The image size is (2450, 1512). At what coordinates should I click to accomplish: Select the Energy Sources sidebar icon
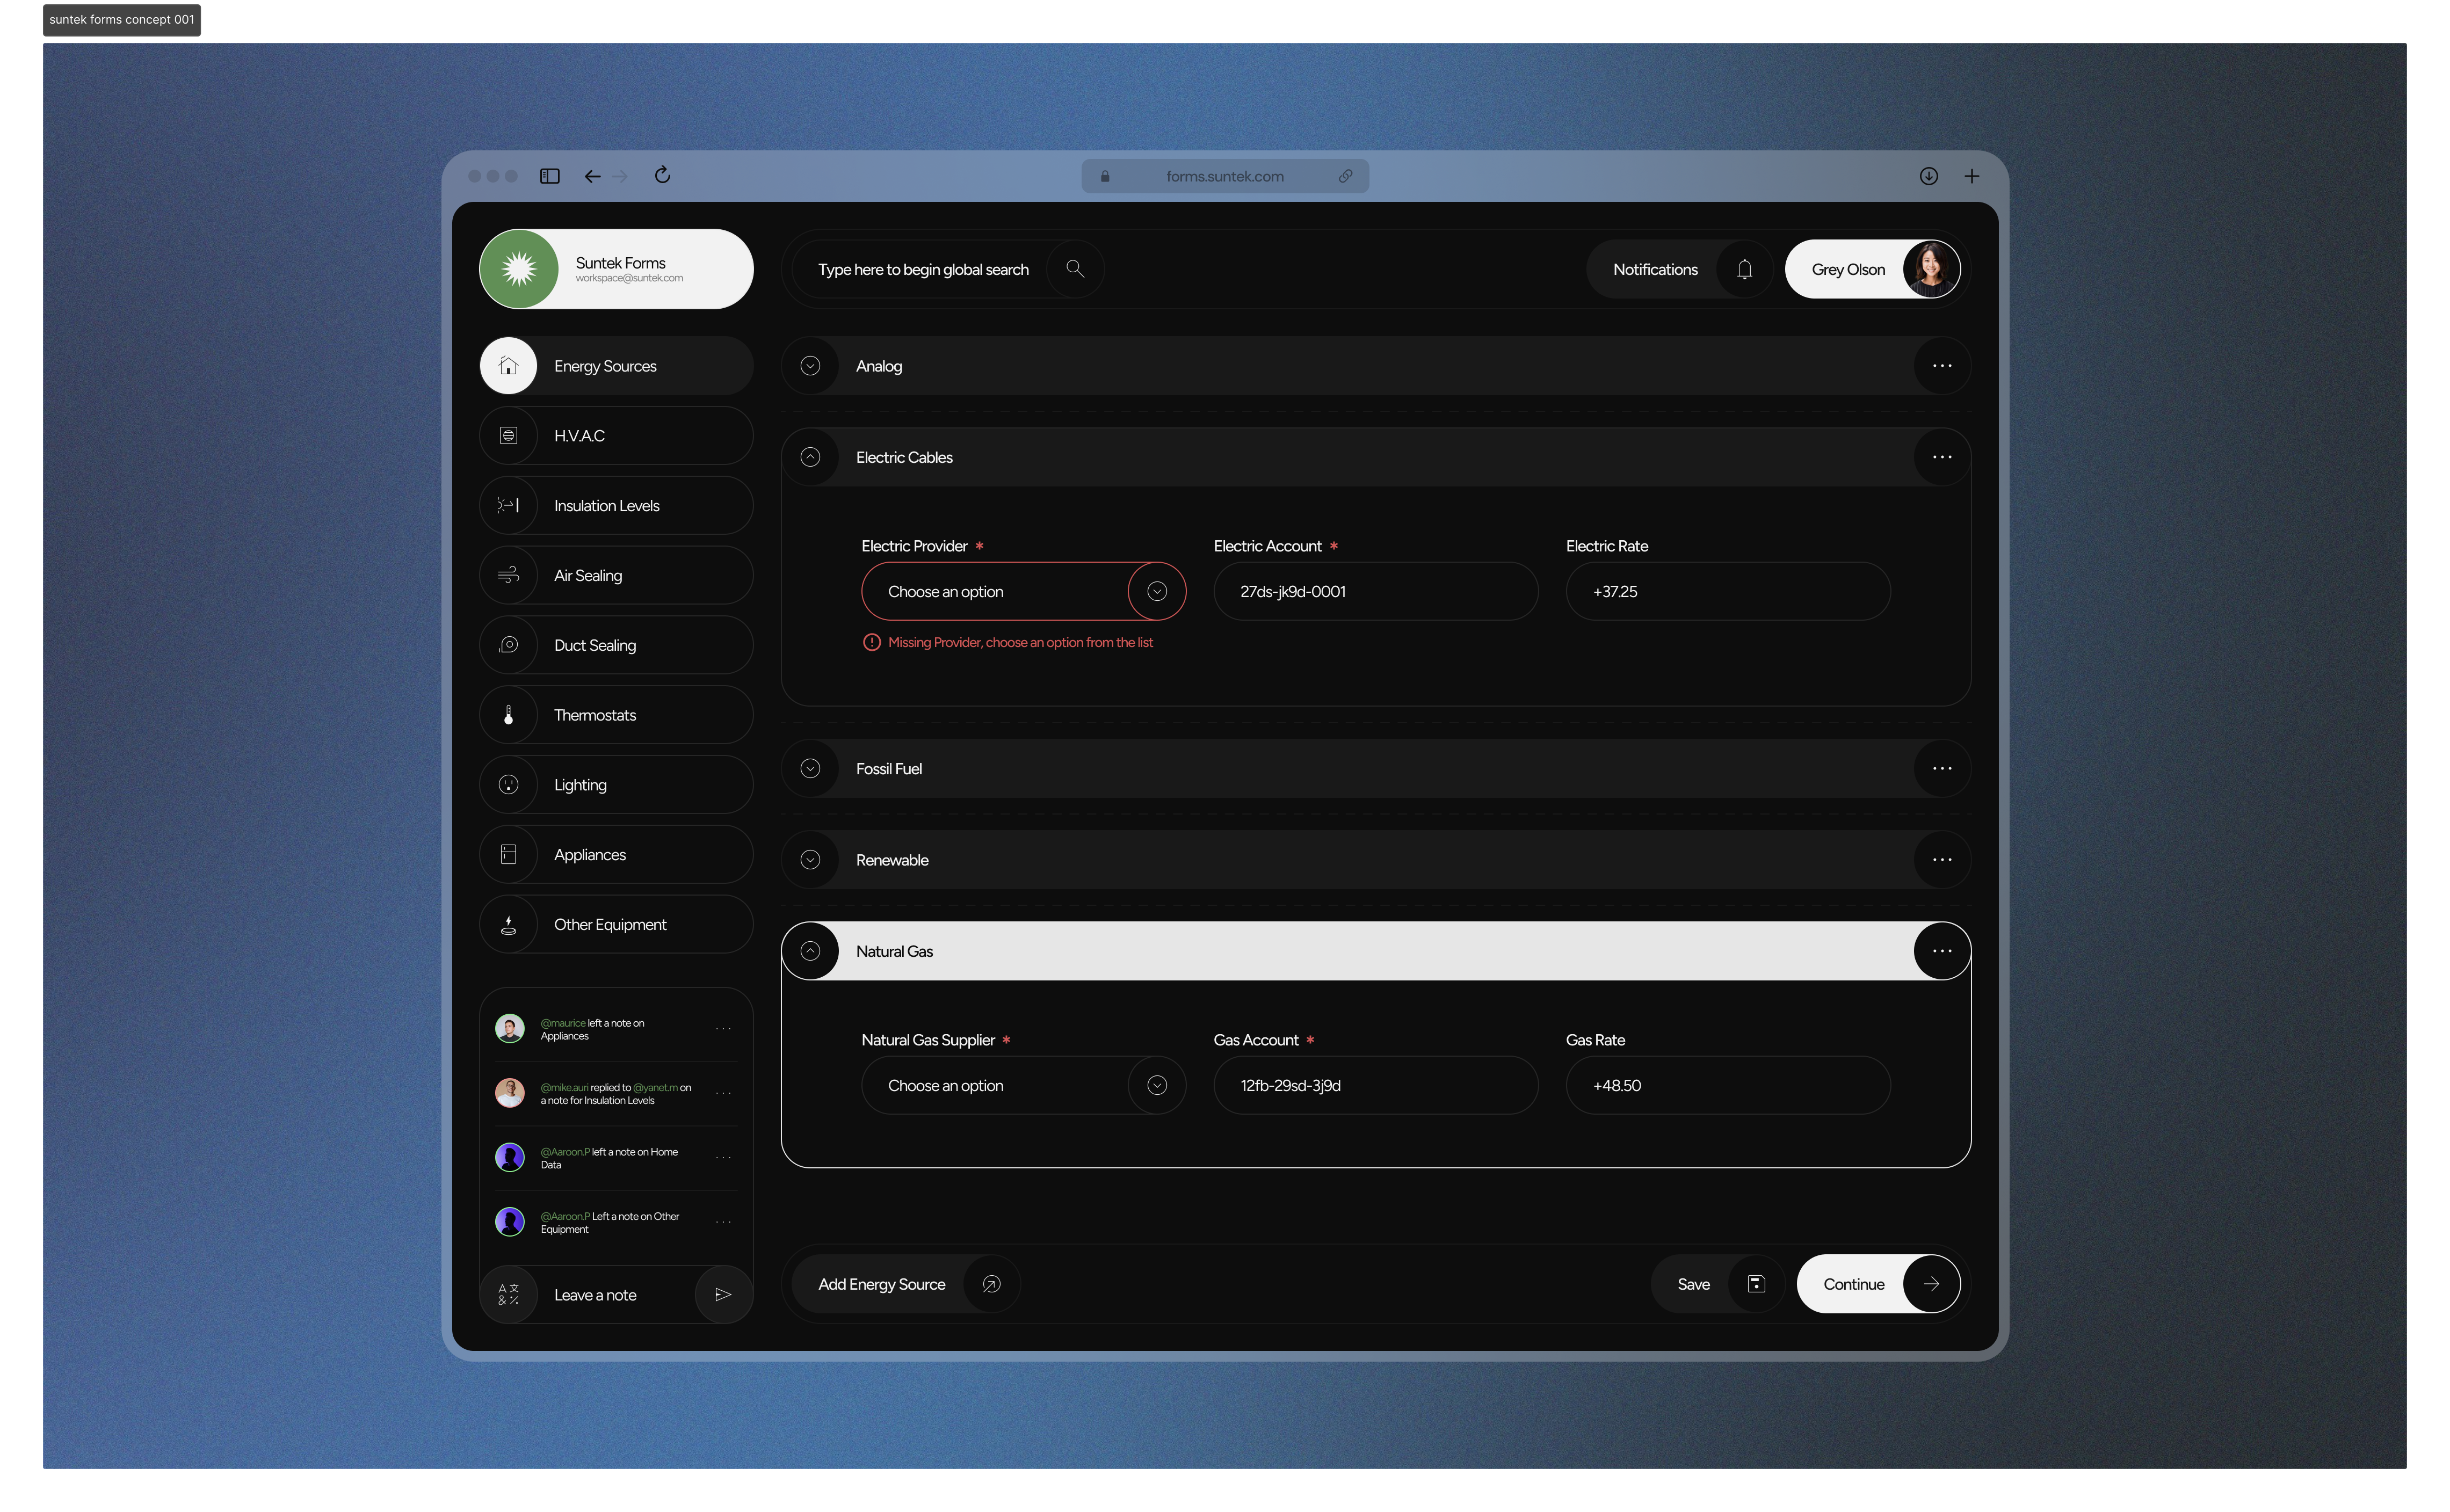(x=508, y=365)
